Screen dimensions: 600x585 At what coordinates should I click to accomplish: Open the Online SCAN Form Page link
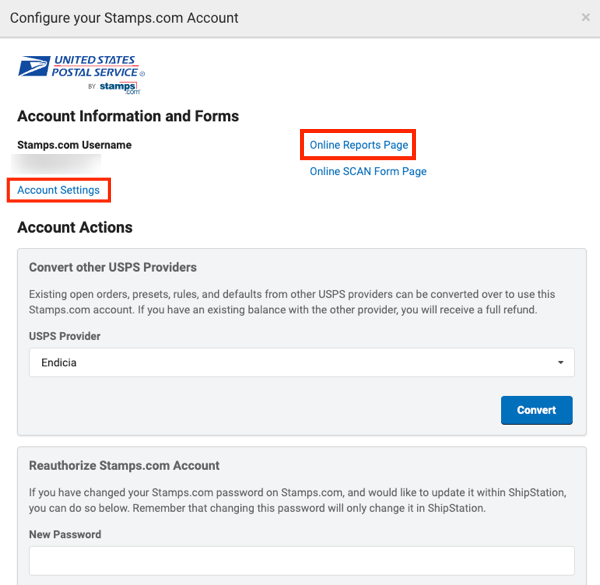point(368,171)
